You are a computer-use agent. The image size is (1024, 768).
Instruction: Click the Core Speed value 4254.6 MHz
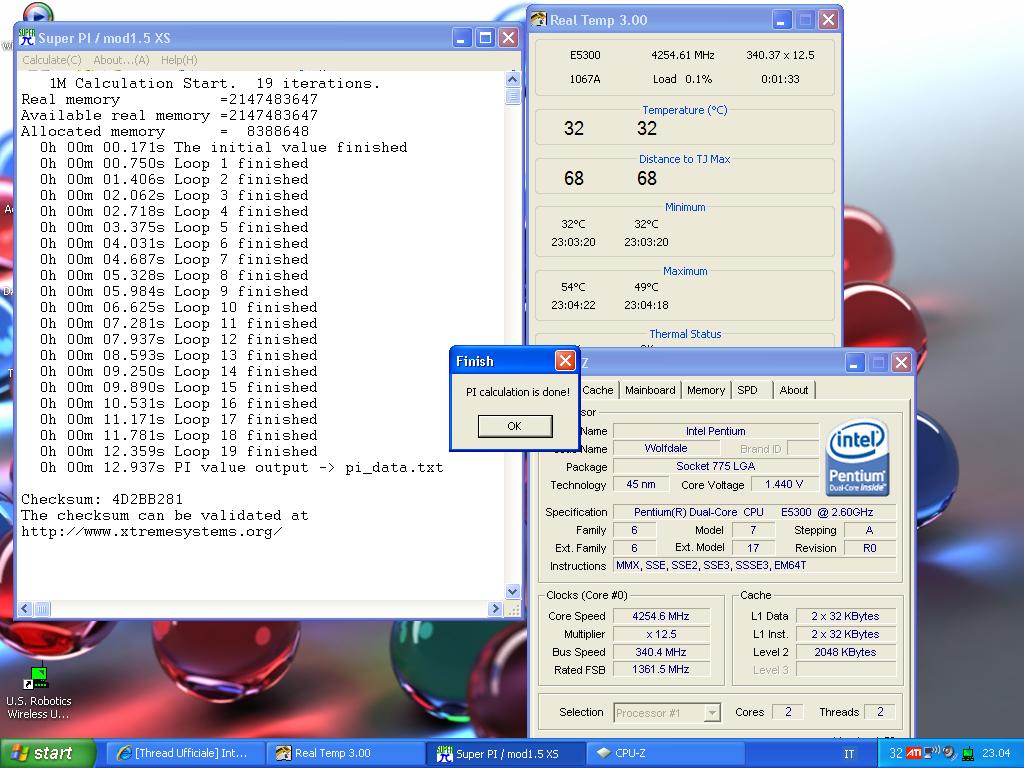point(661,616)
